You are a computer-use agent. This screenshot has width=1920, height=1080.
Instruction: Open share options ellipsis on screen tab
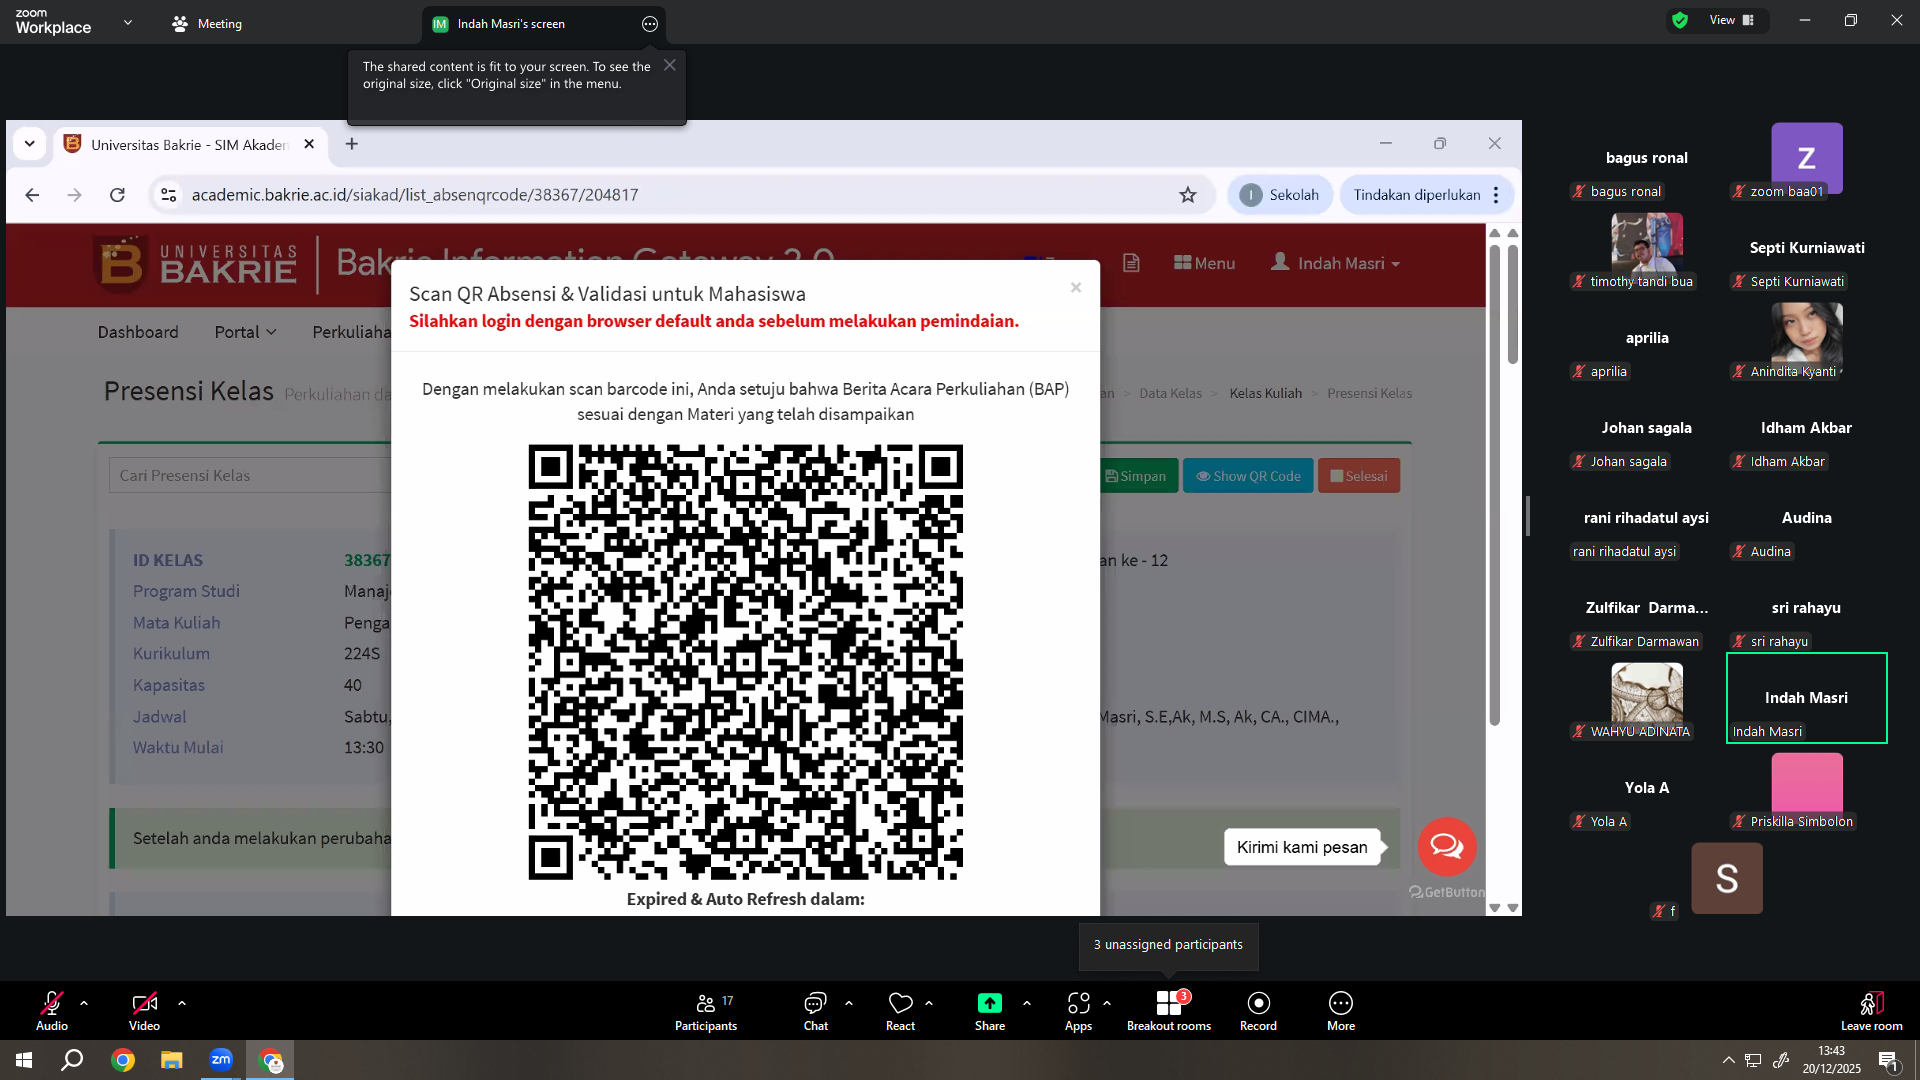[650, 24]
